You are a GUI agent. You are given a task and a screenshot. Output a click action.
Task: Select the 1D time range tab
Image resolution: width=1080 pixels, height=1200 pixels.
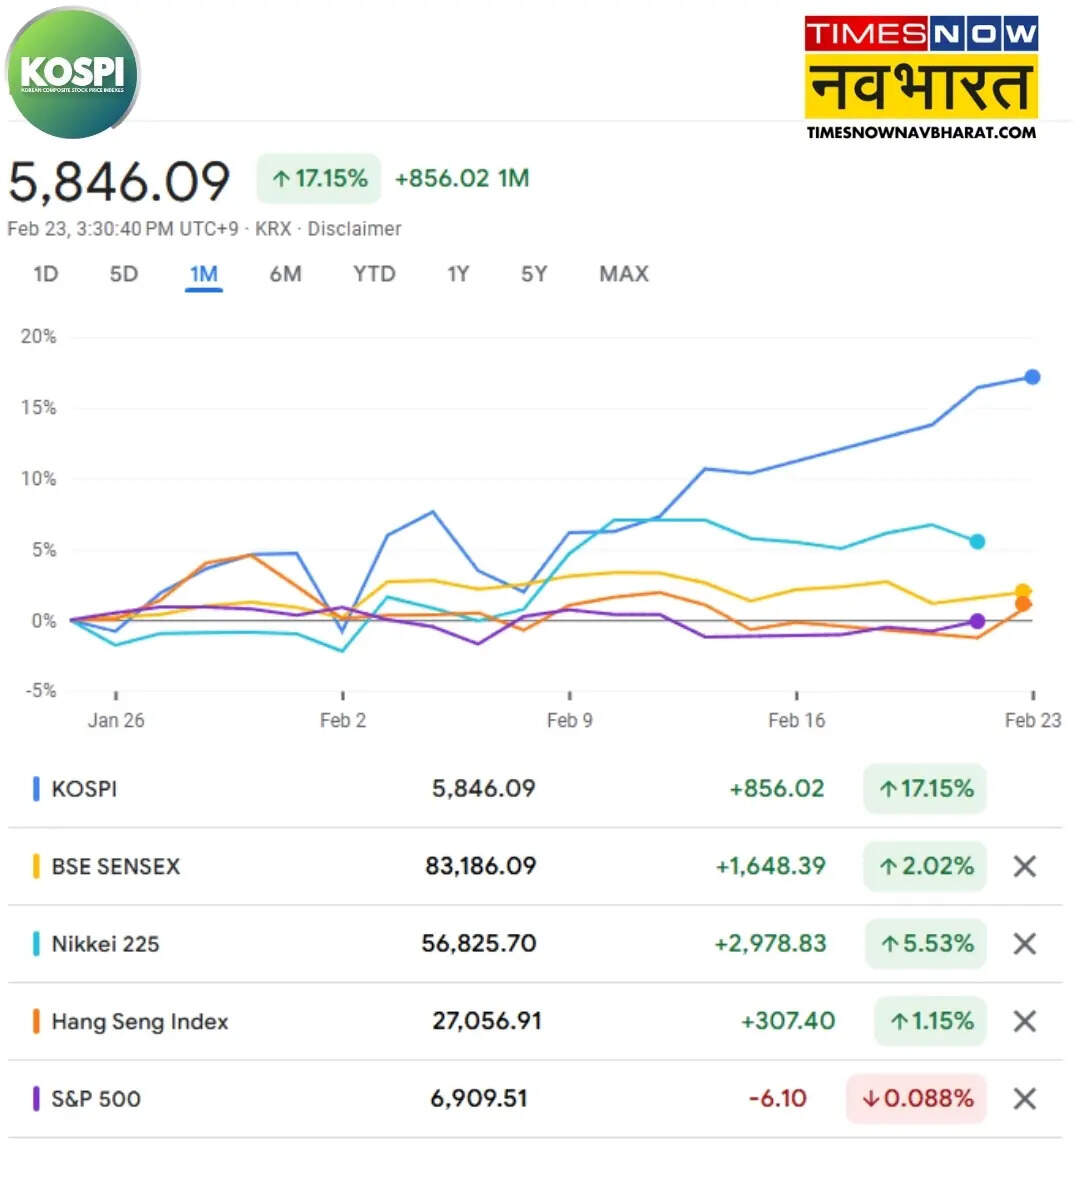click(x=46, y=274)
